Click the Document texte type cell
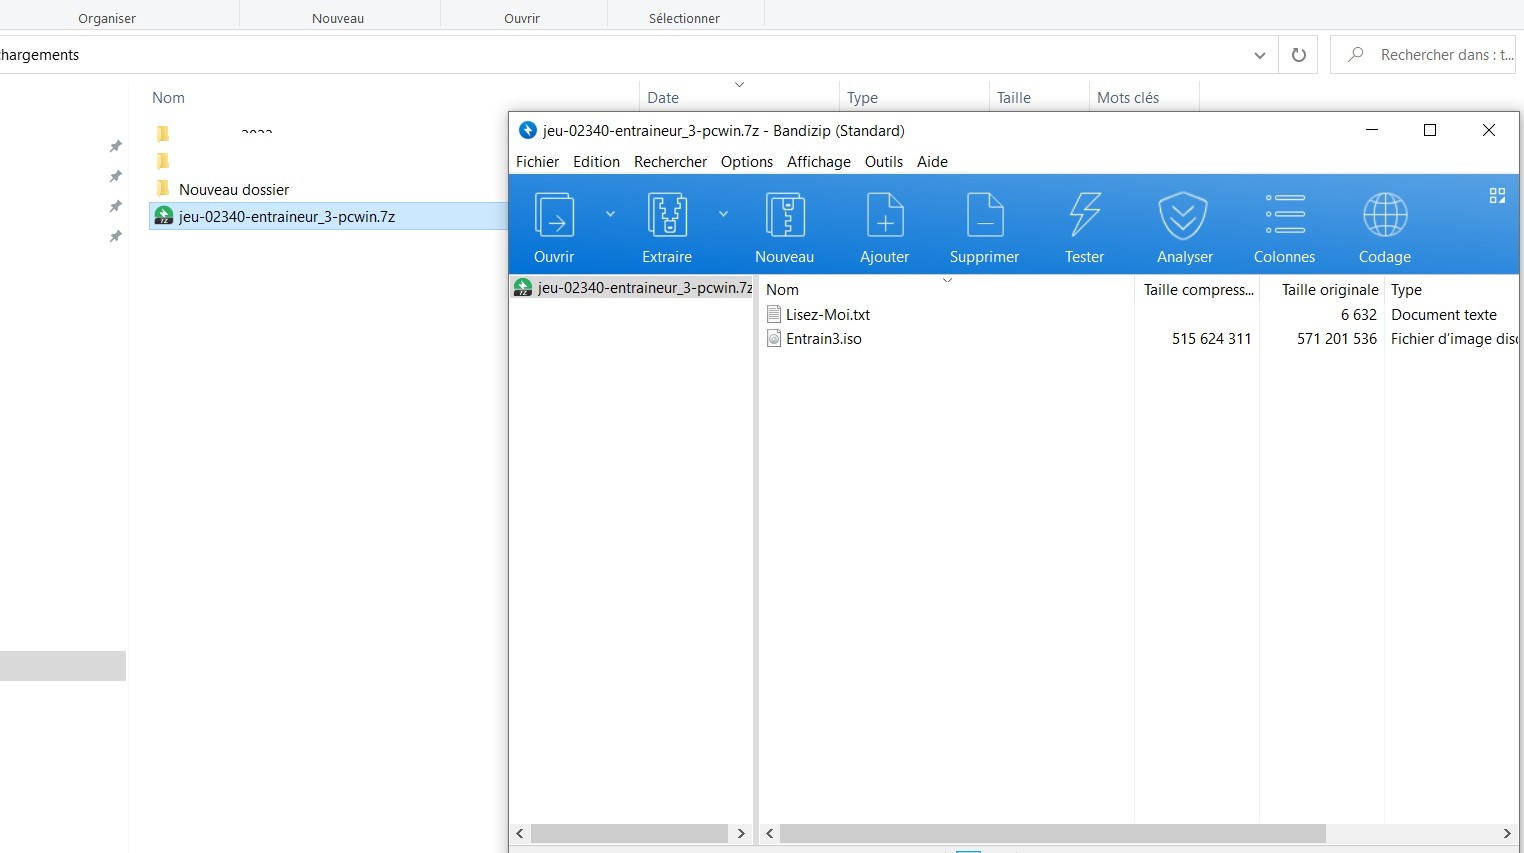The image size is (1524, 853). click(1444, 314)
